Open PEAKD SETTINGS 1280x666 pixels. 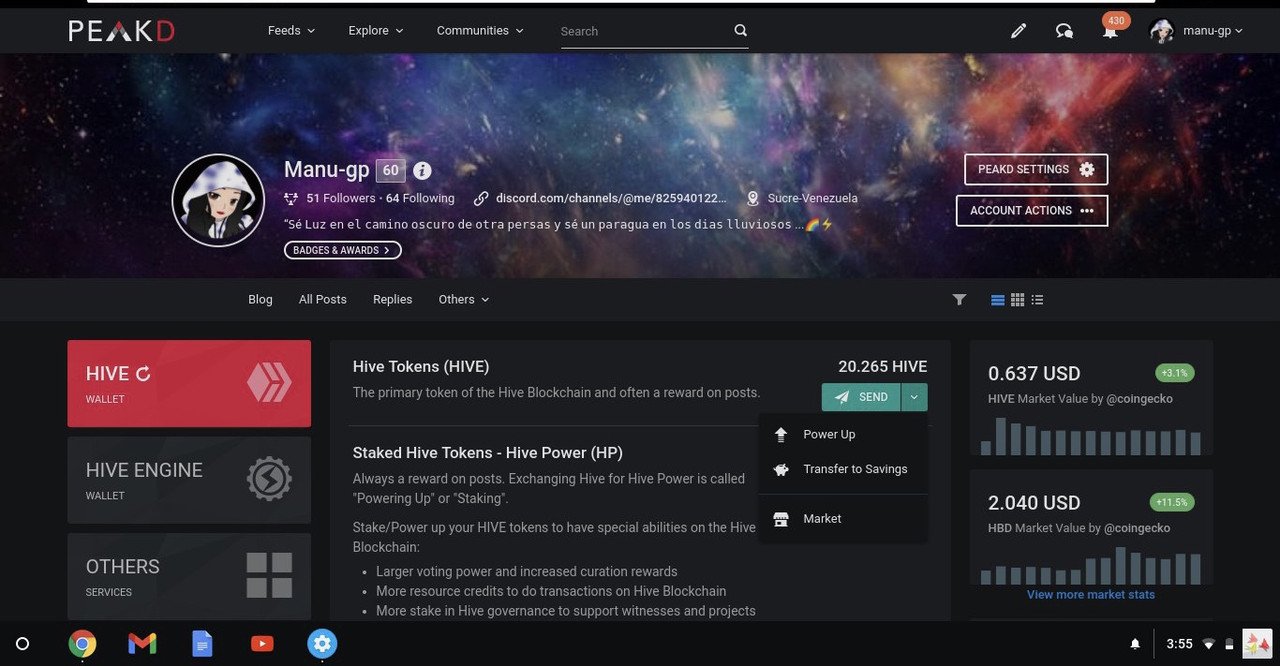click(1036, 170)
